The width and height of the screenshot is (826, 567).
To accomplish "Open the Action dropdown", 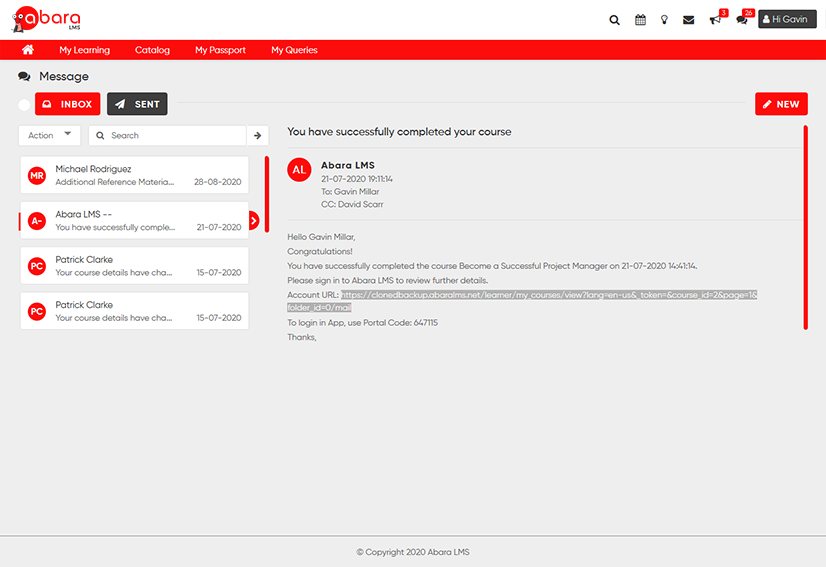I will pos(50,135).
